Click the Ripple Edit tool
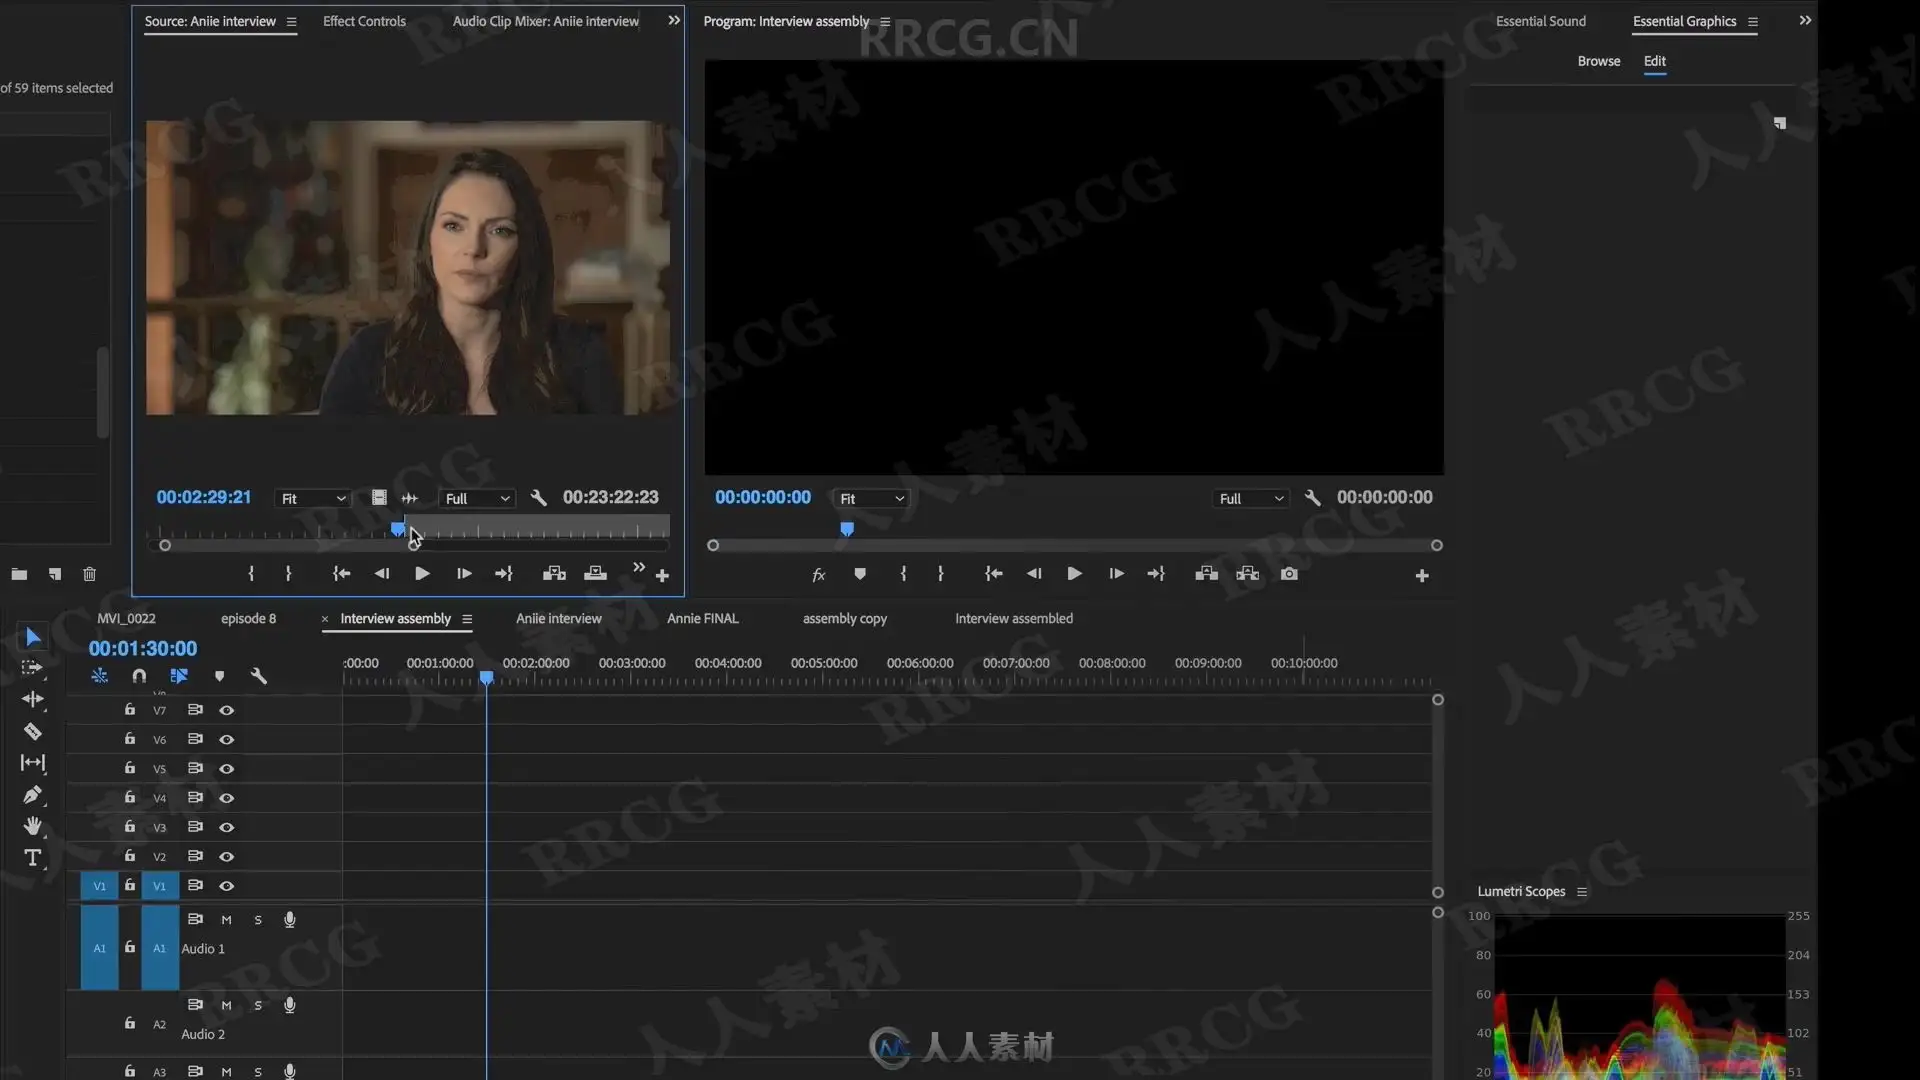This screenshot has height=1080, width=1920. pyautogui.click(x=32, y=699)
